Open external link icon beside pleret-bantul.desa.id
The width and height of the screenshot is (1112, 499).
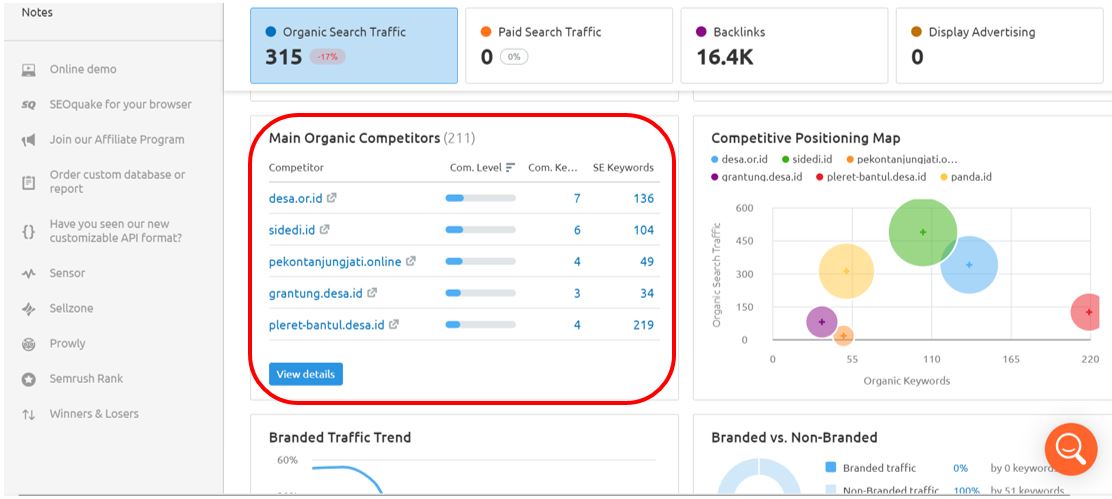[394, 325]
